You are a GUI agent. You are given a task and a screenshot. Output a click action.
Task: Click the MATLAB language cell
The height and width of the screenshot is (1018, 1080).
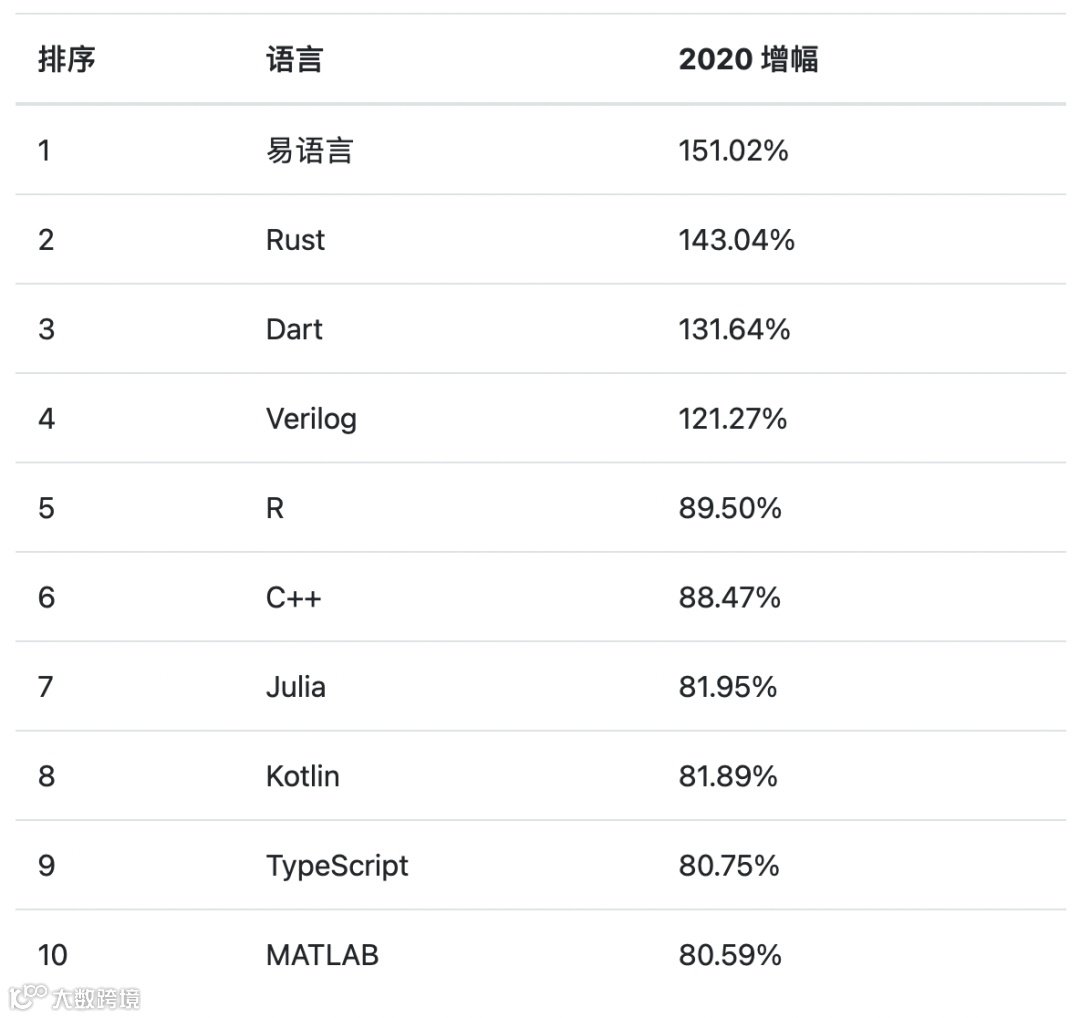point(322,955)
